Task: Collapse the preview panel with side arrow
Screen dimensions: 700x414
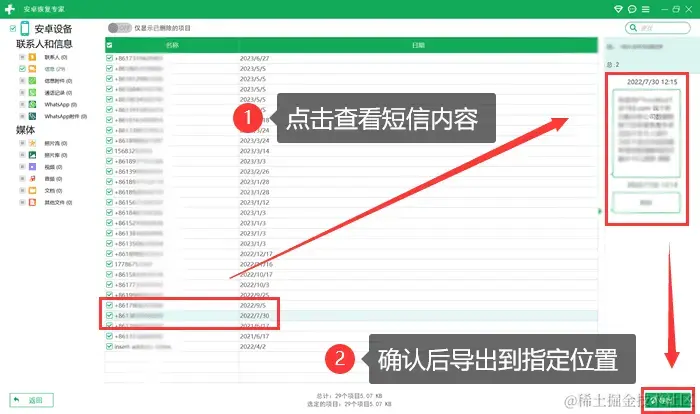Action: 600,211
